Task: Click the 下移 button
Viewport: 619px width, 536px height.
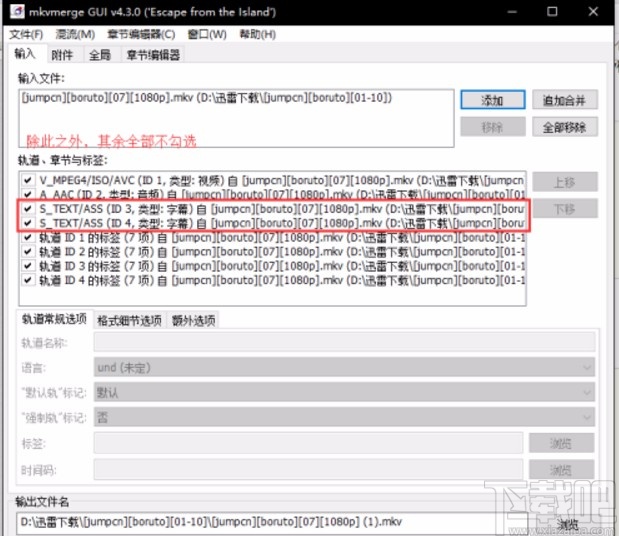Action: pyautogui.click(x=565, y=208)
